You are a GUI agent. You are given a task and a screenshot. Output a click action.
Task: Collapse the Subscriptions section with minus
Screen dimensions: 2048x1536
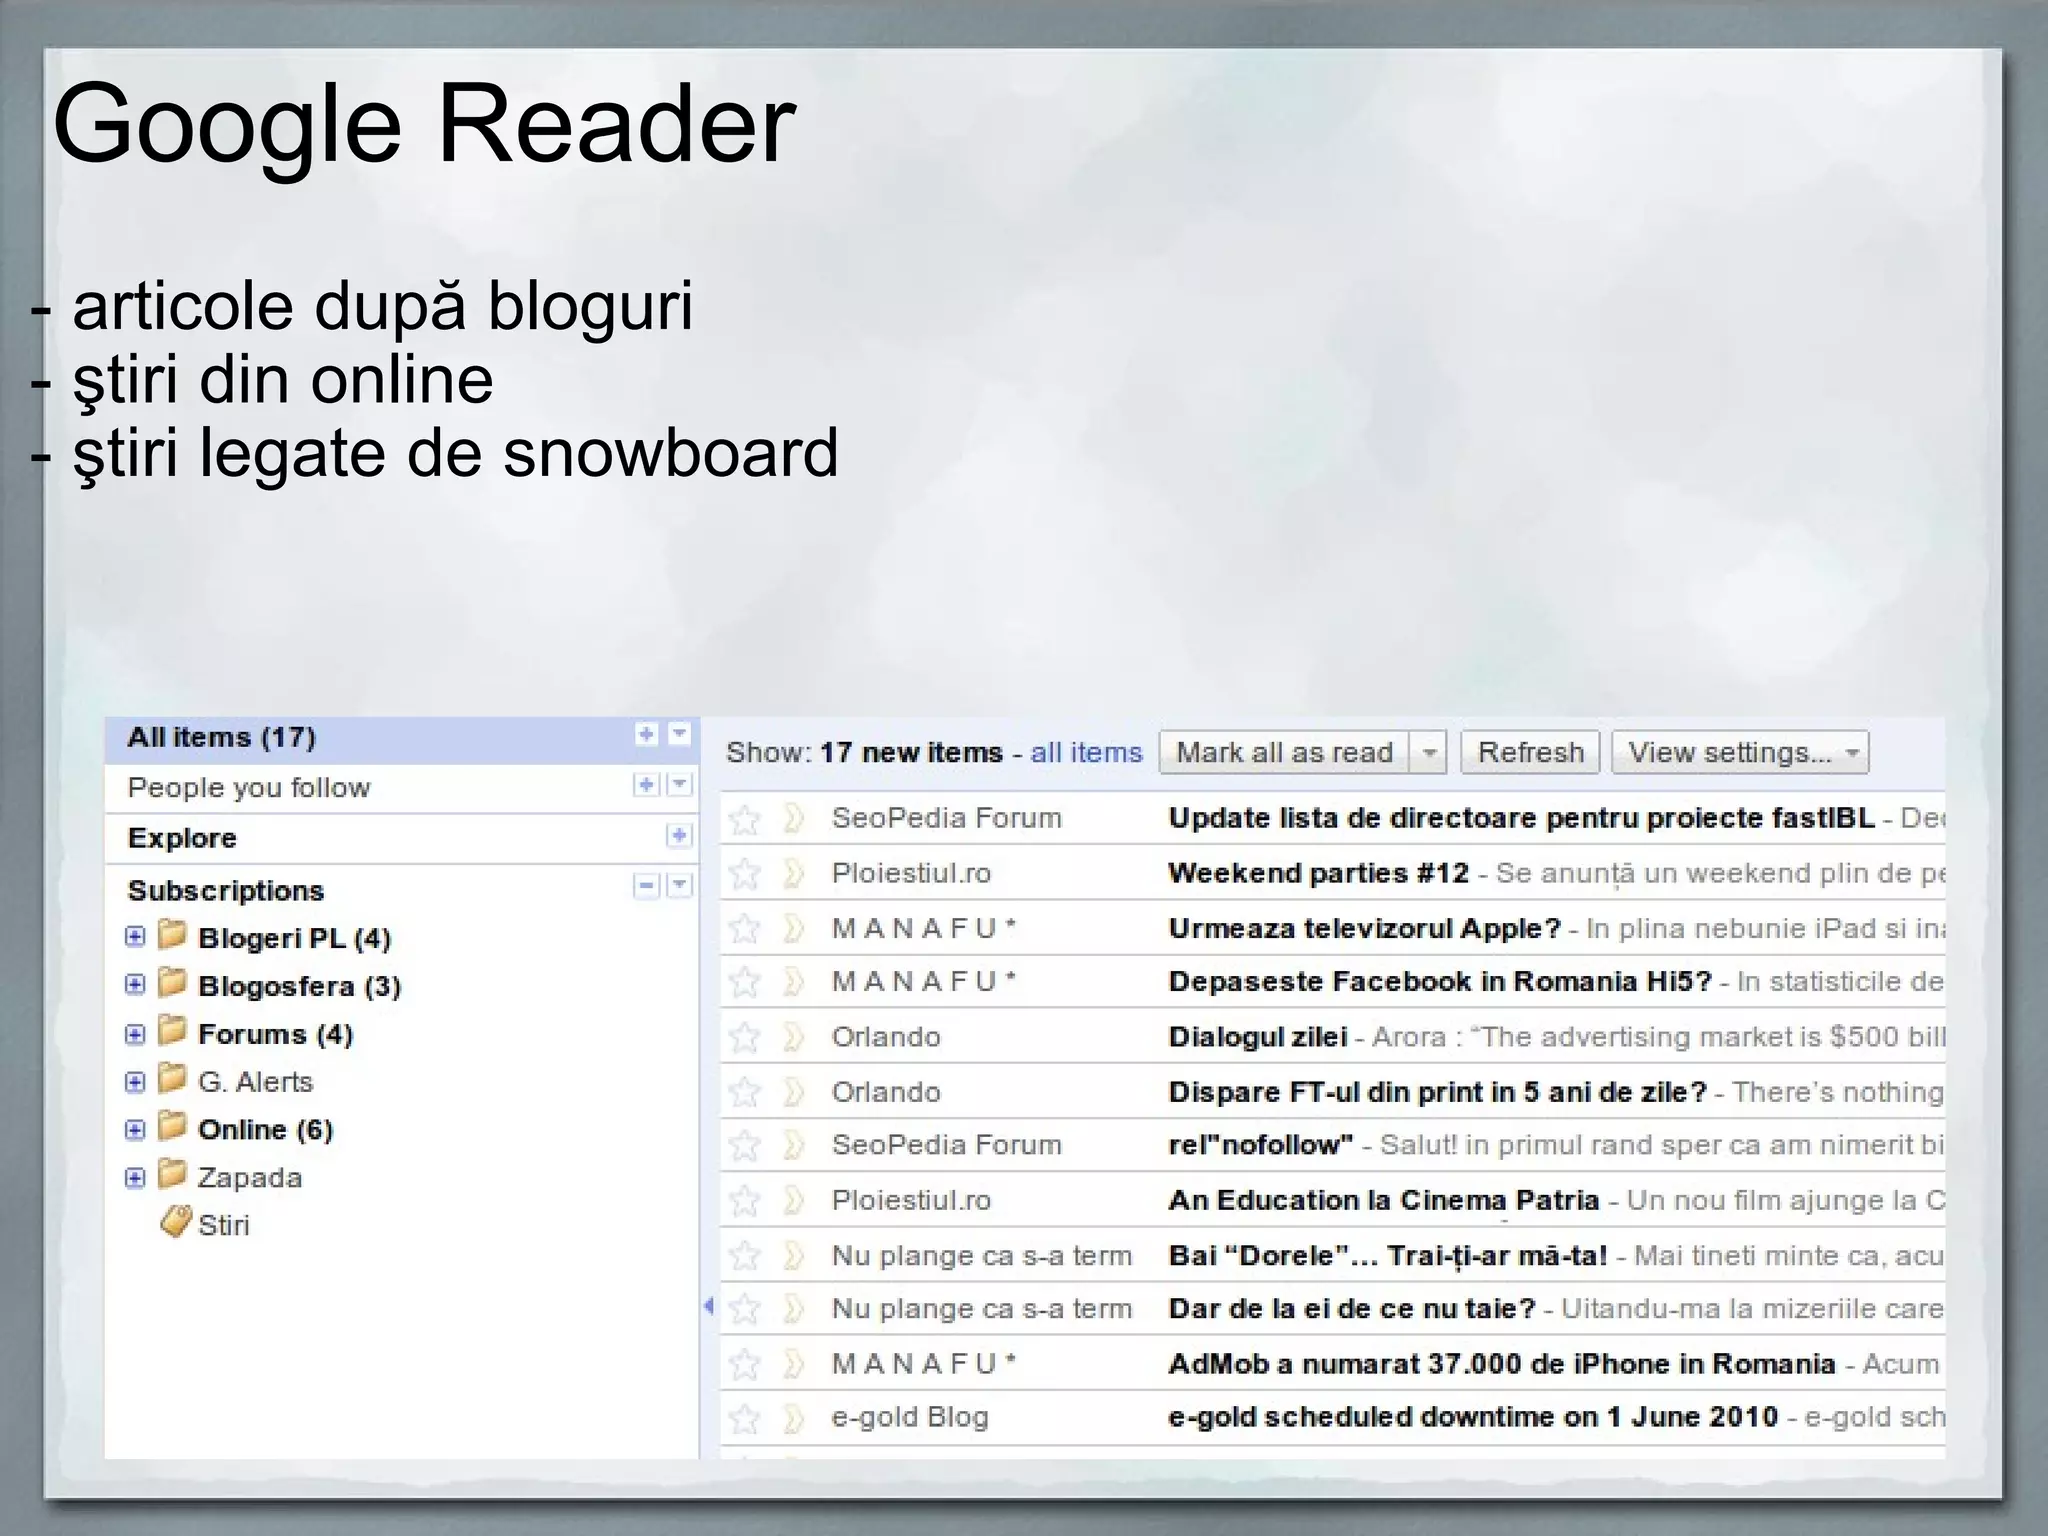click(x=647, y=885)
